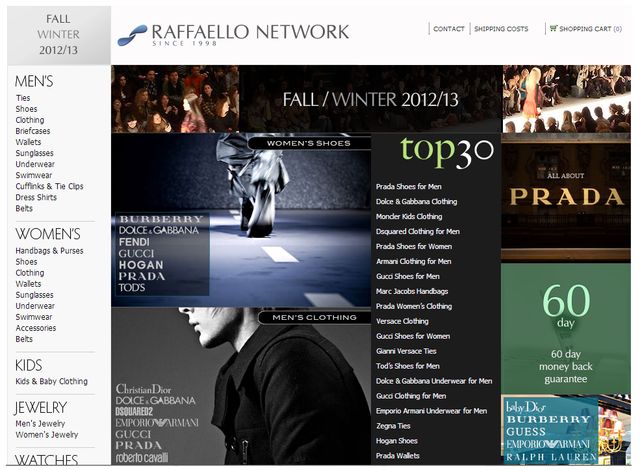The width and height of the screenshot is (640, 470).
Task: Open the shopping cart icon
Action: click(x=553, y=29)
